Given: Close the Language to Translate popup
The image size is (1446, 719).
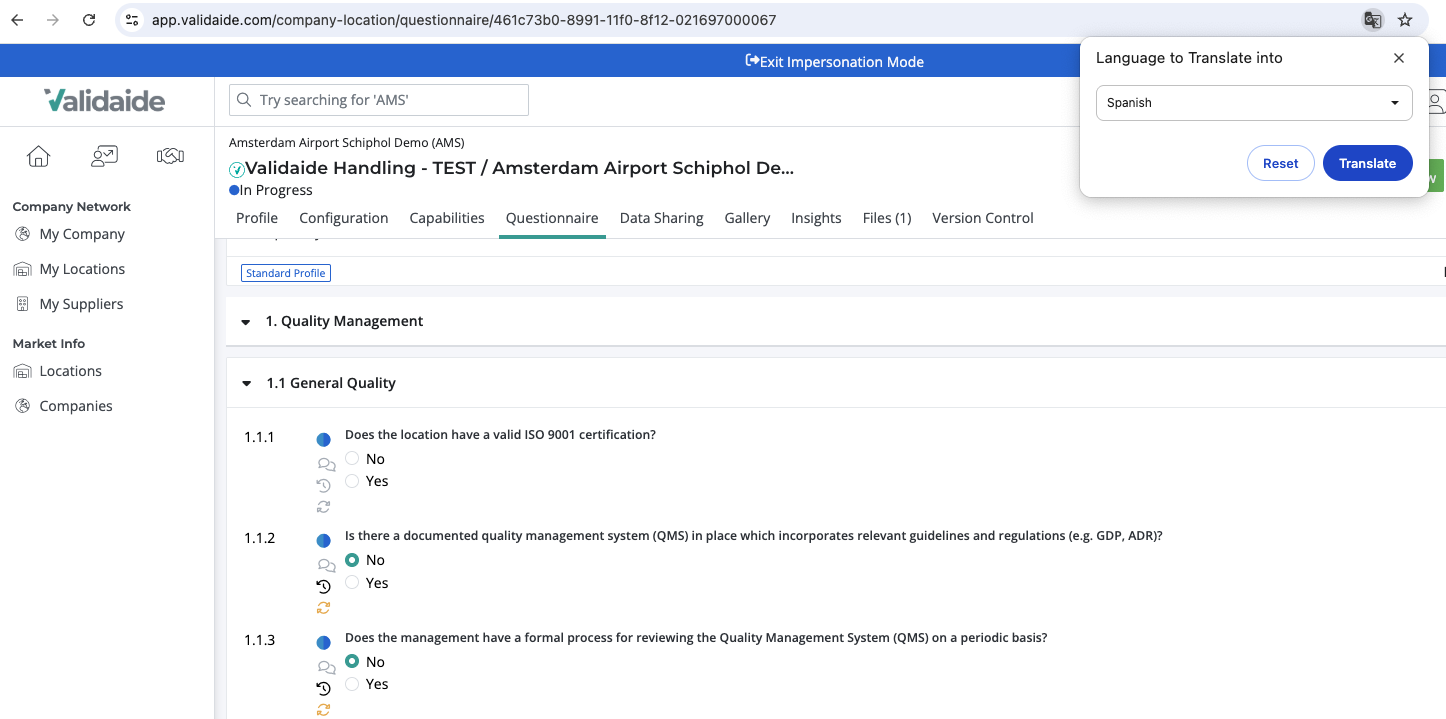Looking at the screenshot, I should [x=1399, y=58].
